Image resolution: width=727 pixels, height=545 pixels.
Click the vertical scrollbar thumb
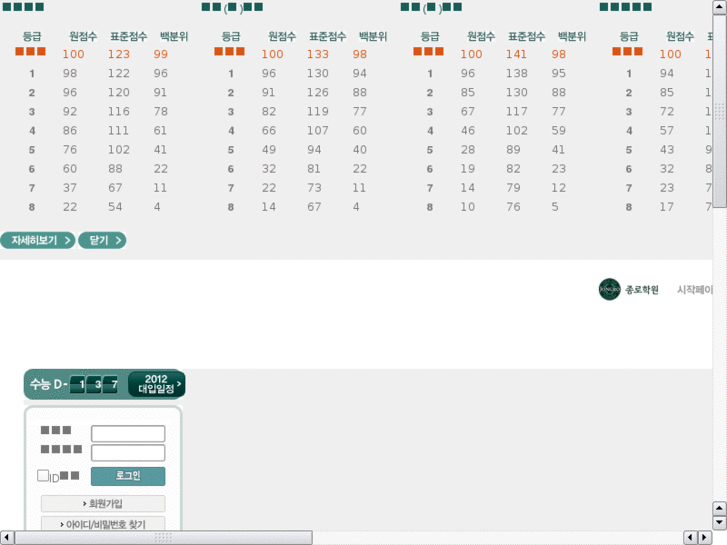[x=719, y=111]
